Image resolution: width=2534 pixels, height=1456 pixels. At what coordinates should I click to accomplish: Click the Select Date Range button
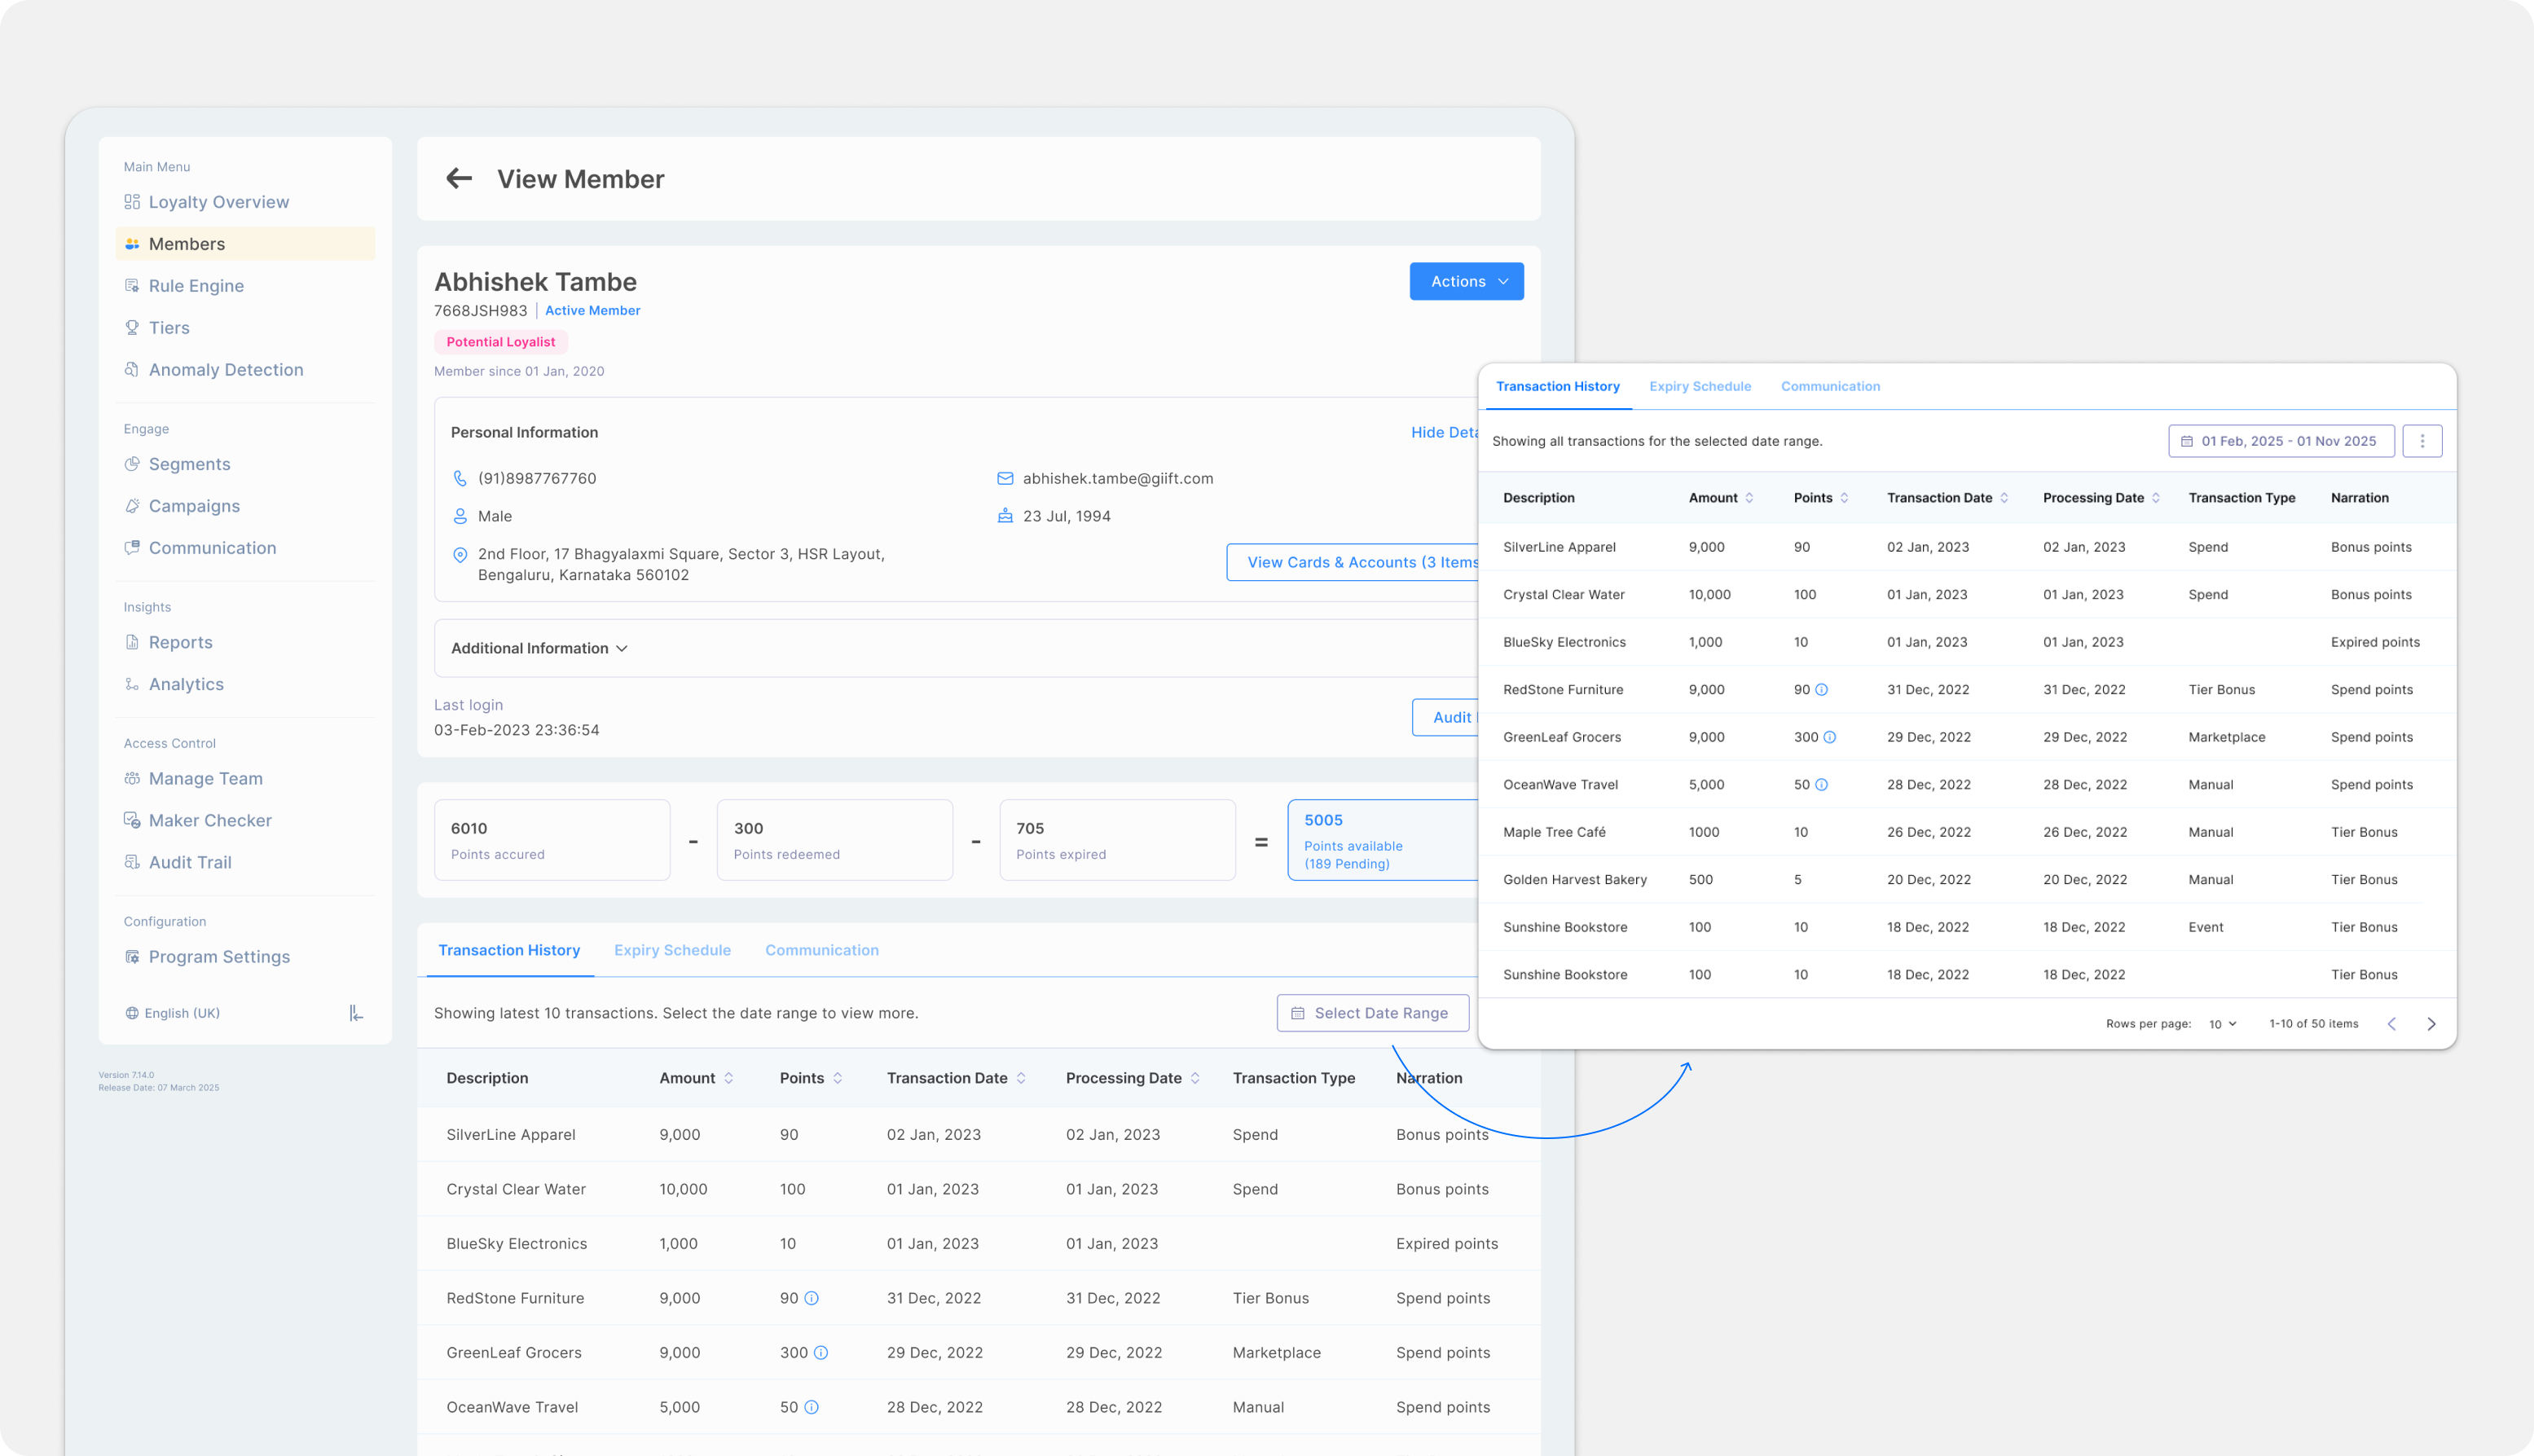click(1372, 1013)
